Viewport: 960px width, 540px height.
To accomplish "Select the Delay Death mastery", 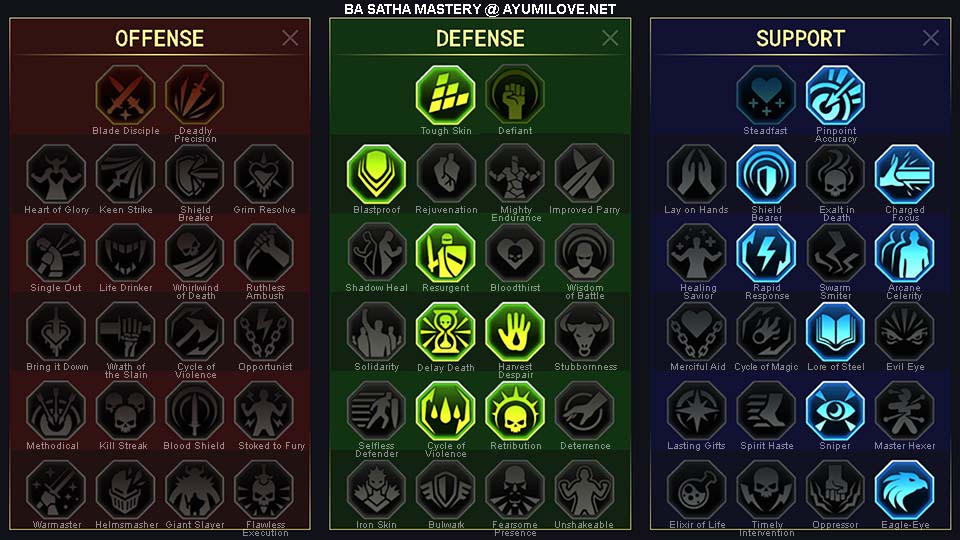I will [446, 332].
